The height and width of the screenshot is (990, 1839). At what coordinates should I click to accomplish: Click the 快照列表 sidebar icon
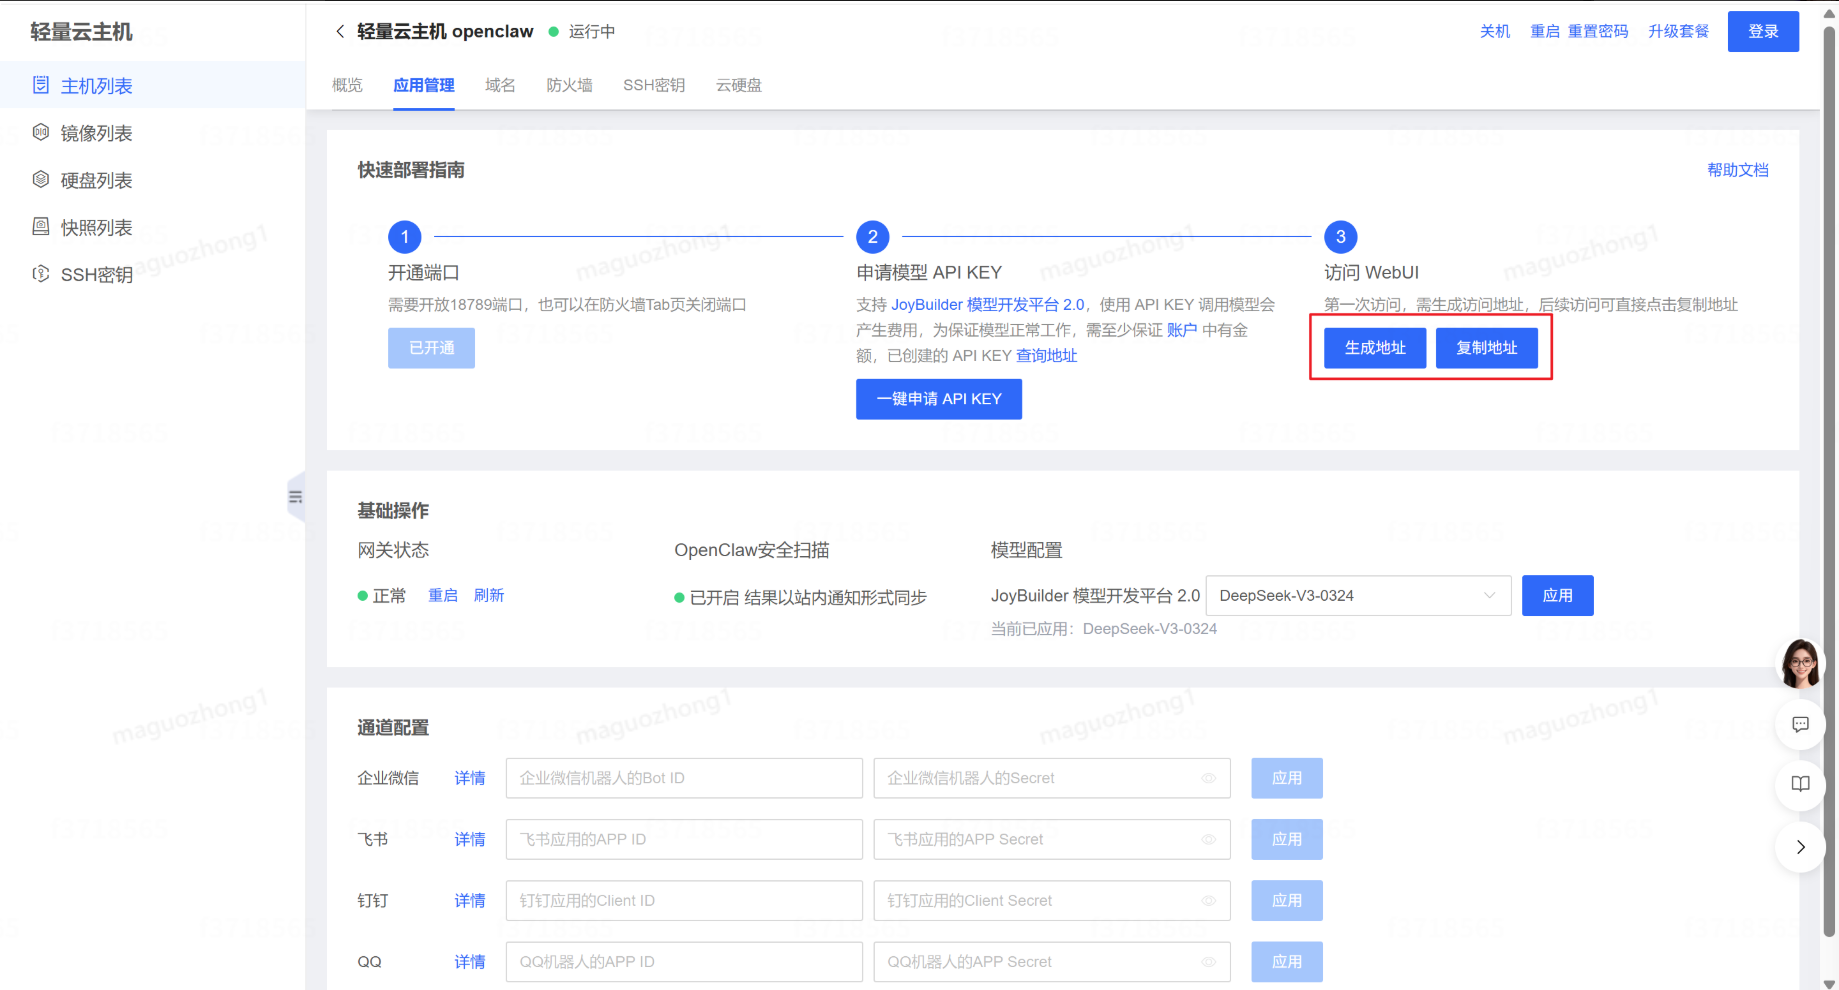pos(41,226)
